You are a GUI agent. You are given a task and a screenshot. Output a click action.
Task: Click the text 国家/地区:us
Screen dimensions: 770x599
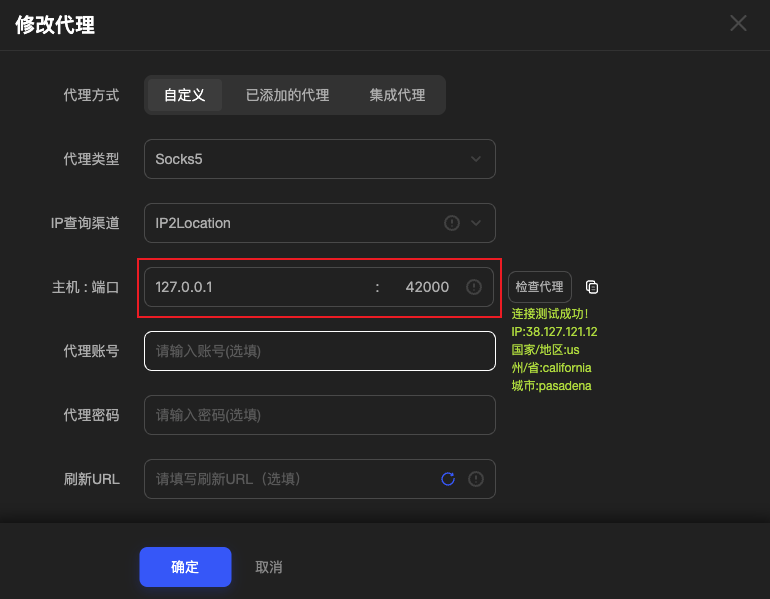point(545,350)
